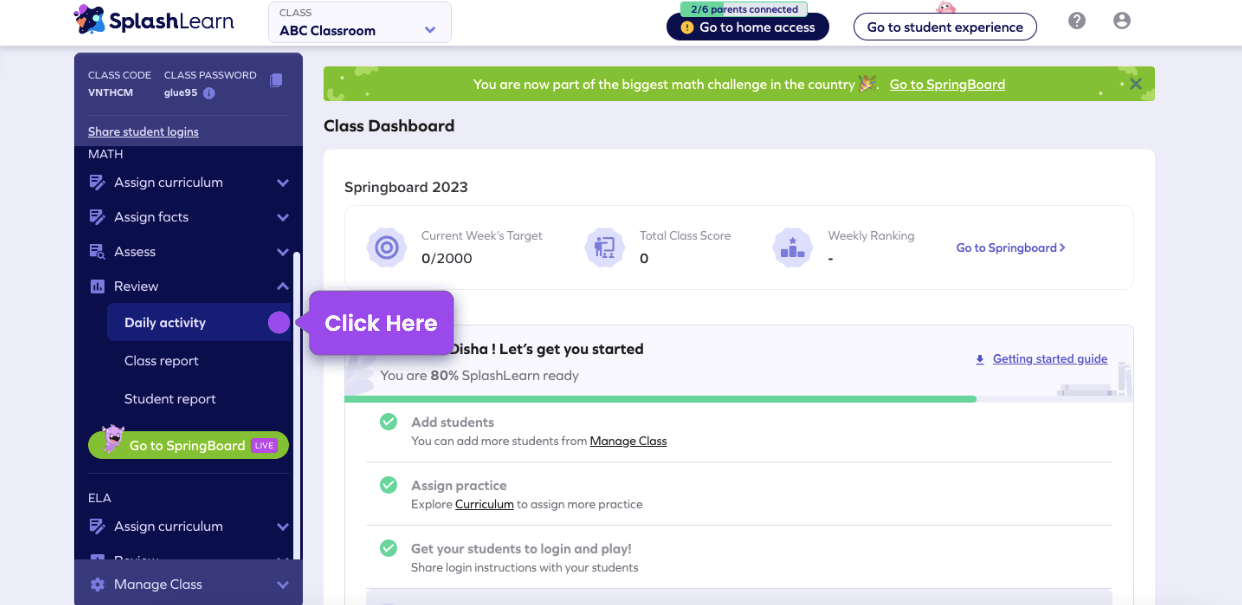
Task: Toggle the checkmark next to Assign practice
Action: tap(389, 485)
